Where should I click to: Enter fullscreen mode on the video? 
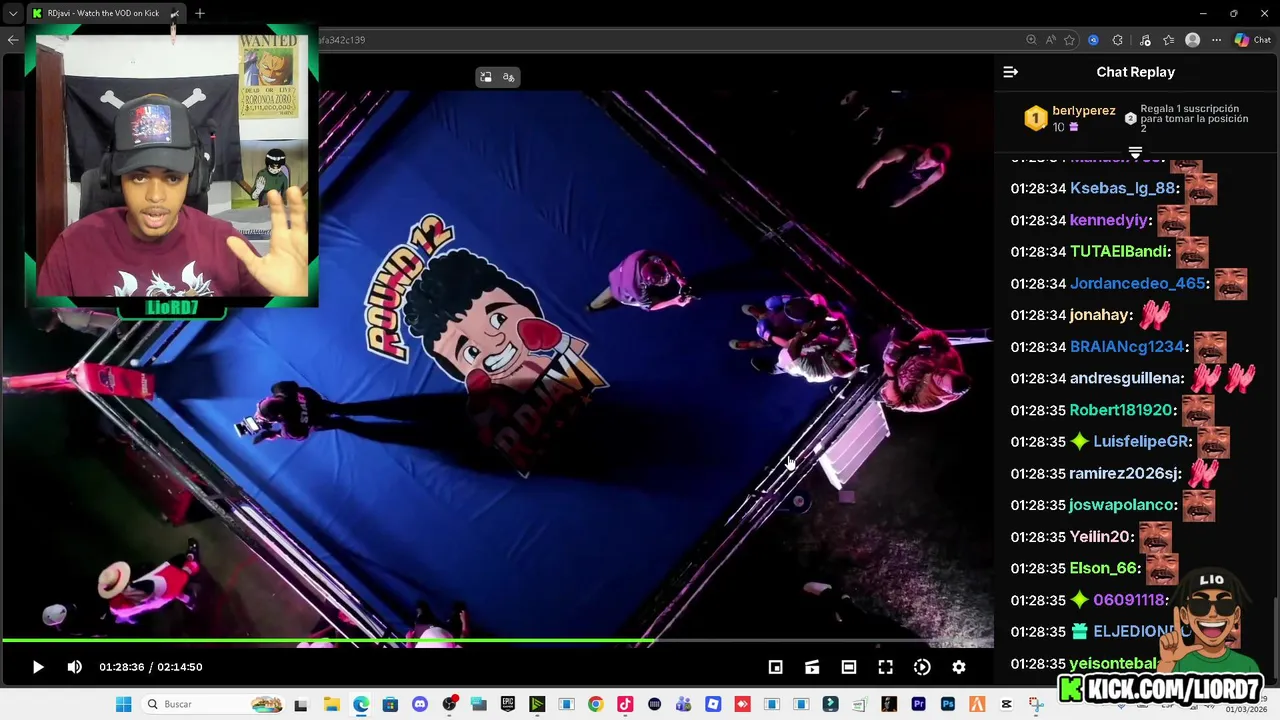tap(885, 667)
